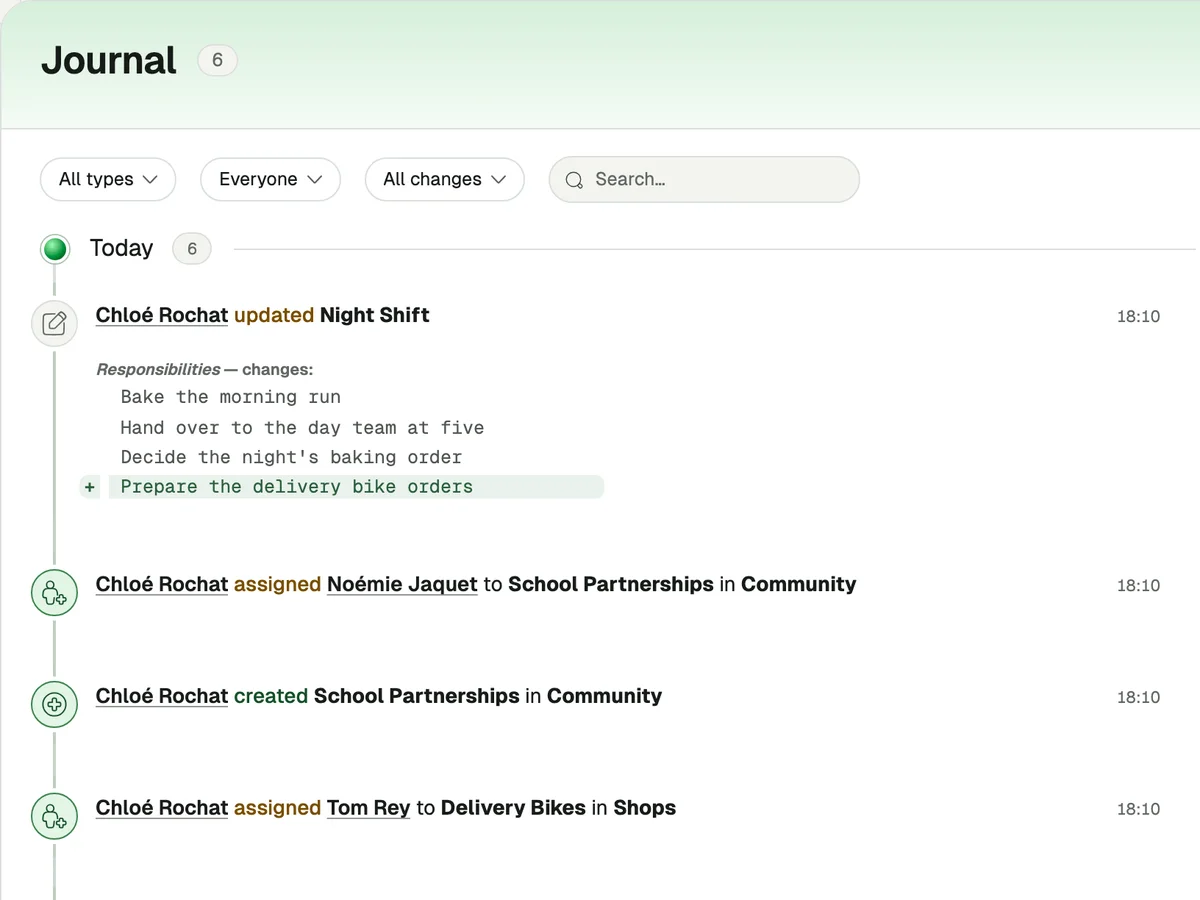This screenshot has width=1200, height=900.
Task: Click the magnifier icon in search box
Action: (x=574, y=180)
